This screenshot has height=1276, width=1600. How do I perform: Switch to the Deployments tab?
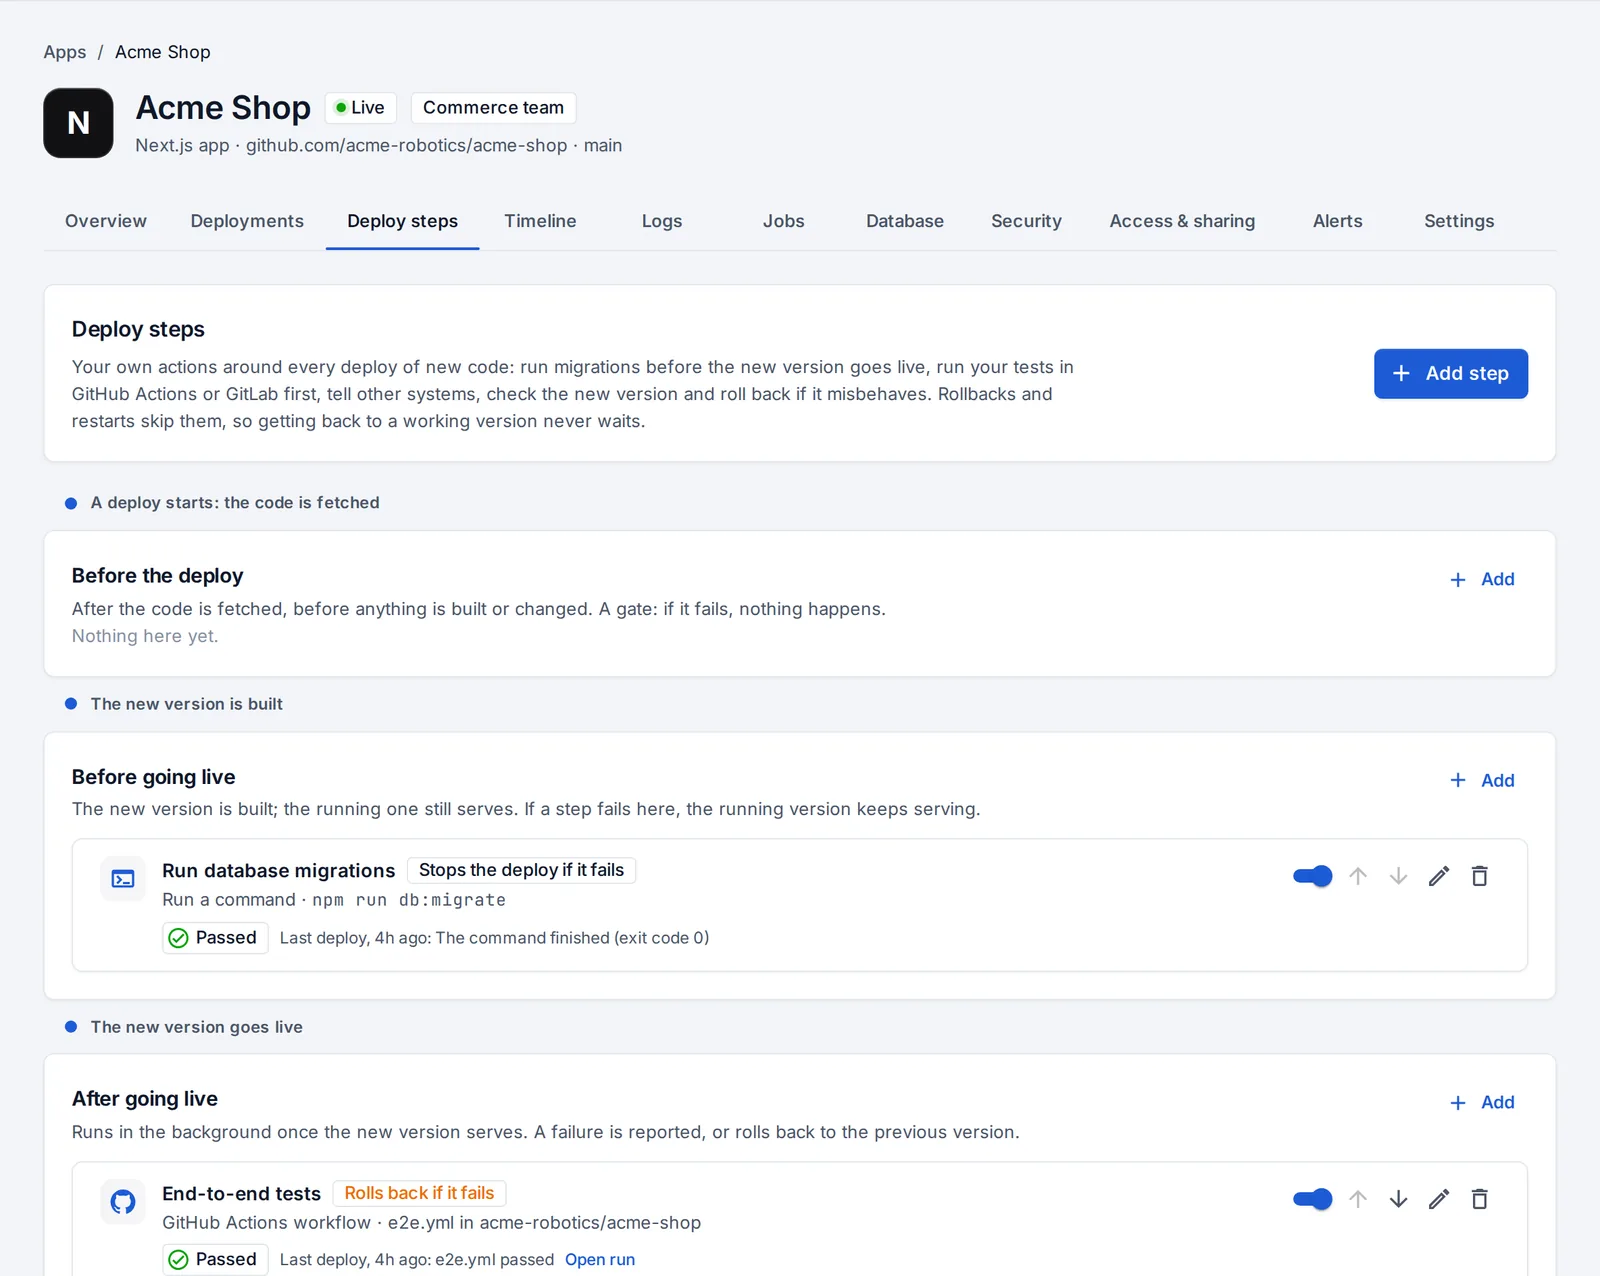247,221
